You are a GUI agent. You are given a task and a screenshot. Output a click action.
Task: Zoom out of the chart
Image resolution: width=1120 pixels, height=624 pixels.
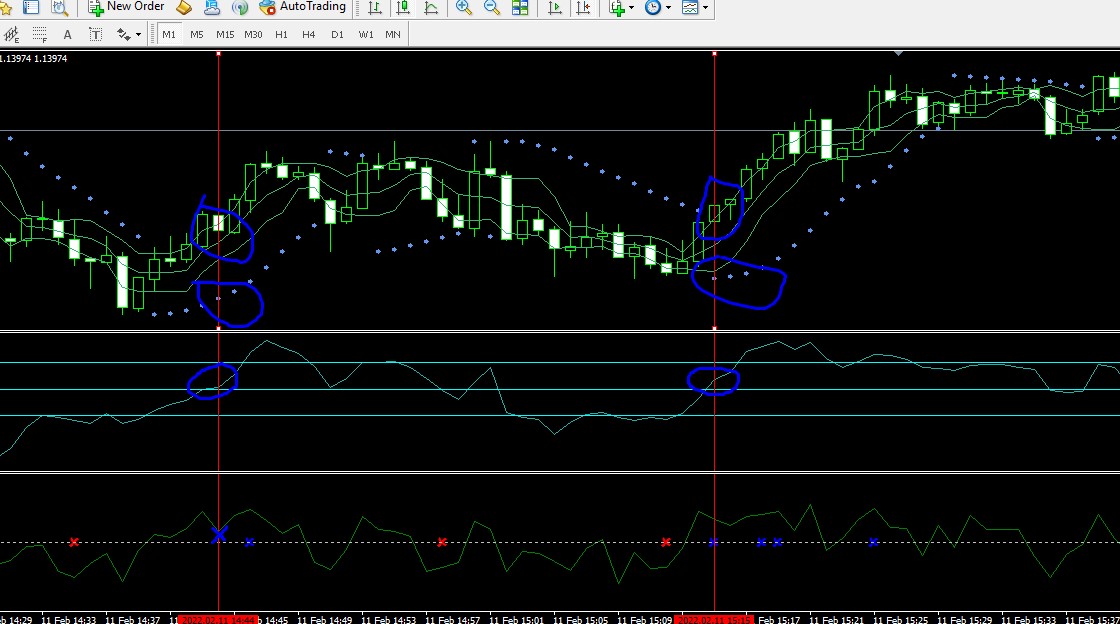click(x=492, y=7)
